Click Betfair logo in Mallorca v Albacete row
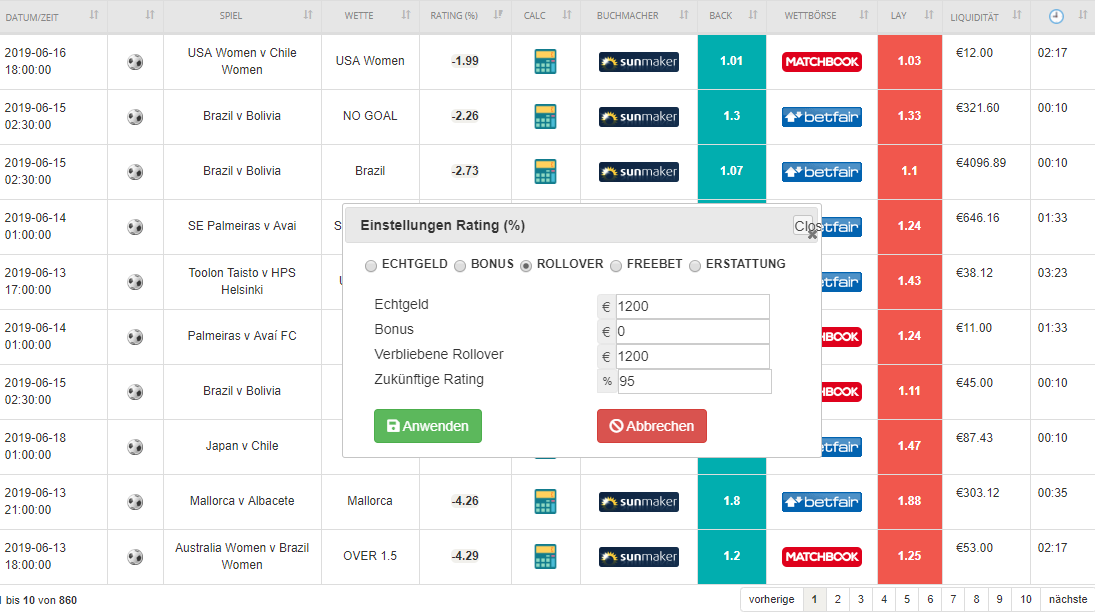Image resolution: width=1095 pixels, height=613 pixels. coord(821,501)
